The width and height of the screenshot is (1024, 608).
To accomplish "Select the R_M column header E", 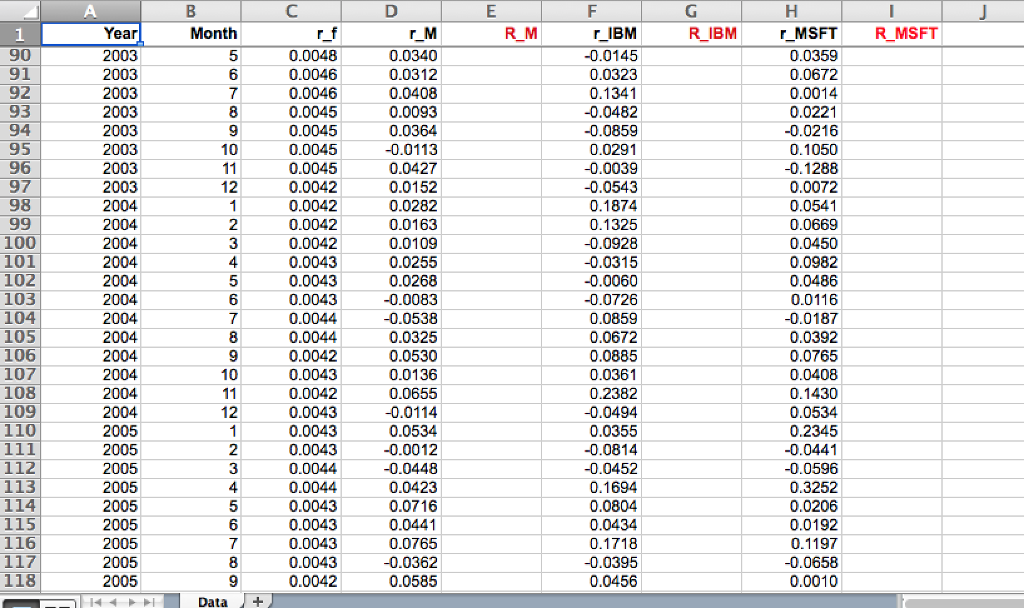I will 491,12.
